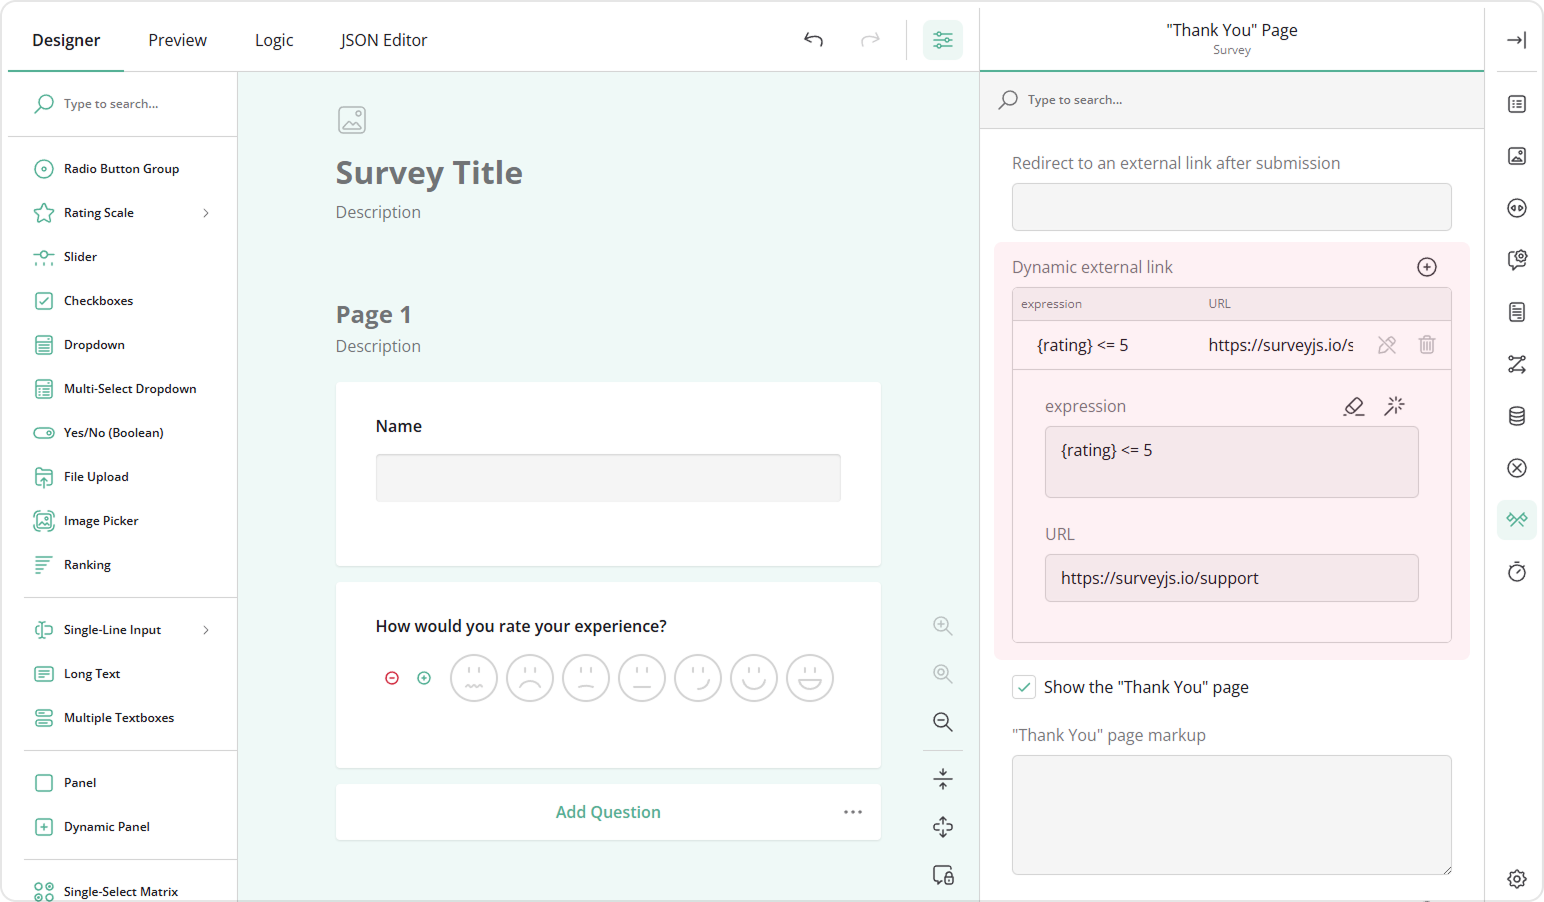Image resolution: width=1544 pixels, height=902 pixels.
Task: Open the Data category in property grid
Action: tap(1516, 415)
